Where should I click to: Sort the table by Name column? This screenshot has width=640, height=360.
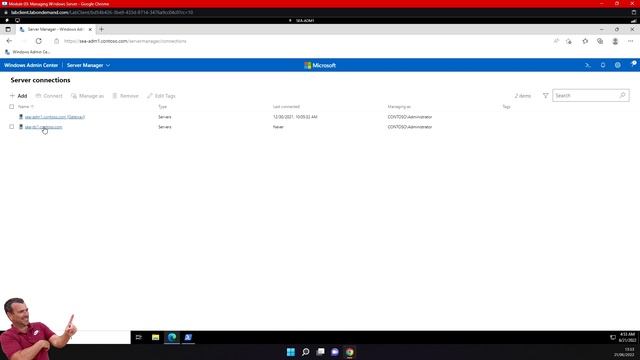point(25,107)
